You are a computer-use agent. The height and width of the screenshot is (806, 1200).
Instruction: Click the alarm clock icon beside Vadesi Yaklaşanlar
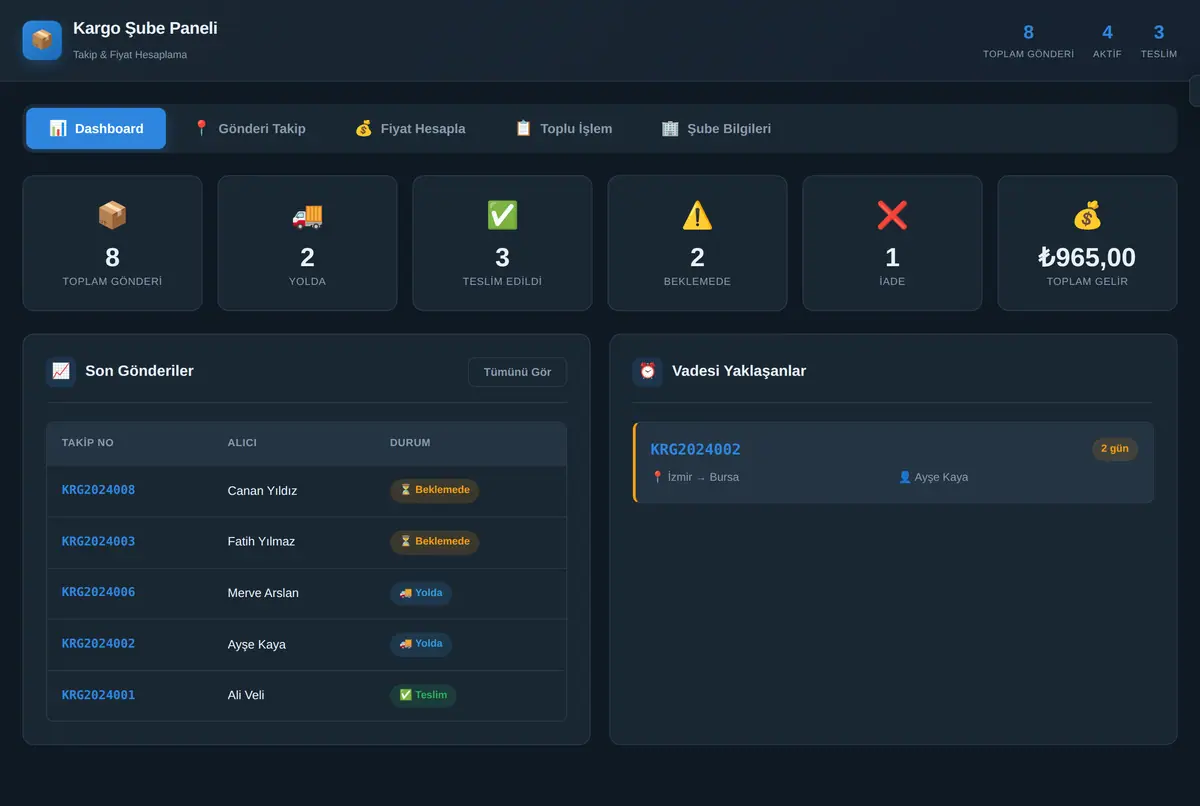pyautogui.click(x=647, y=371)
